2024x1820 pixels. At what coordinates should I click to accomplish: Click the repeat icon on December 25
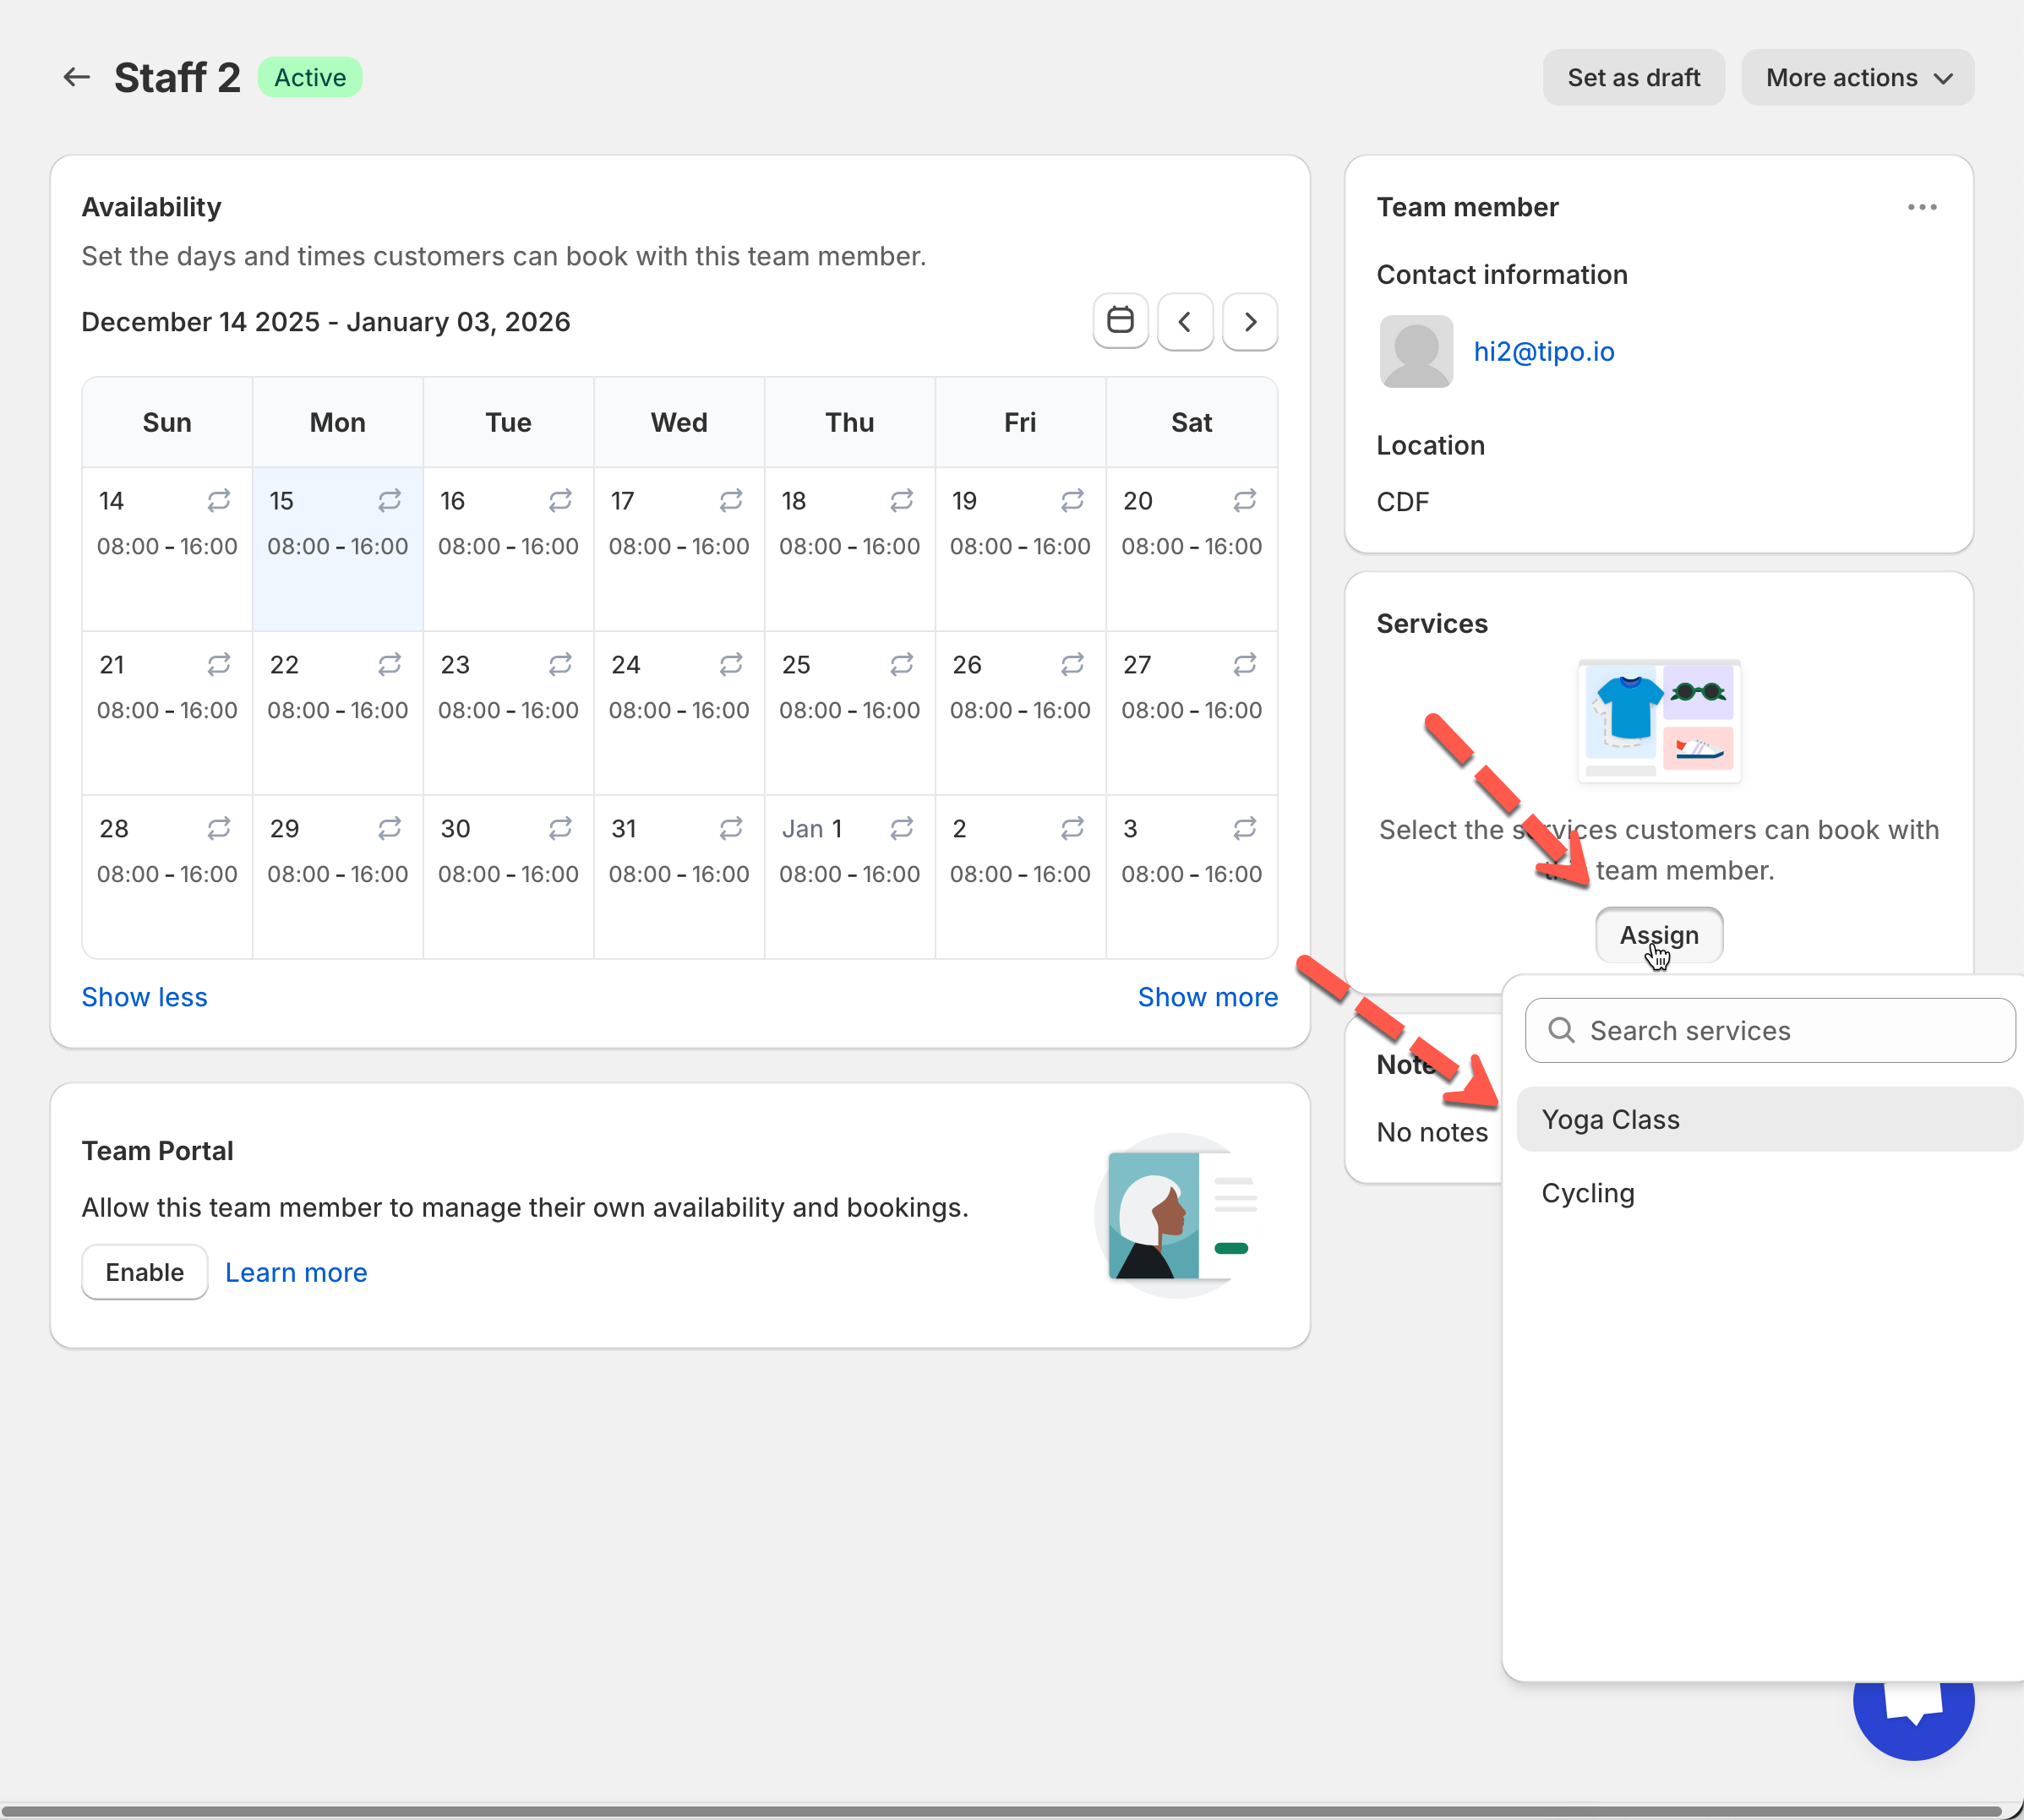902,664
